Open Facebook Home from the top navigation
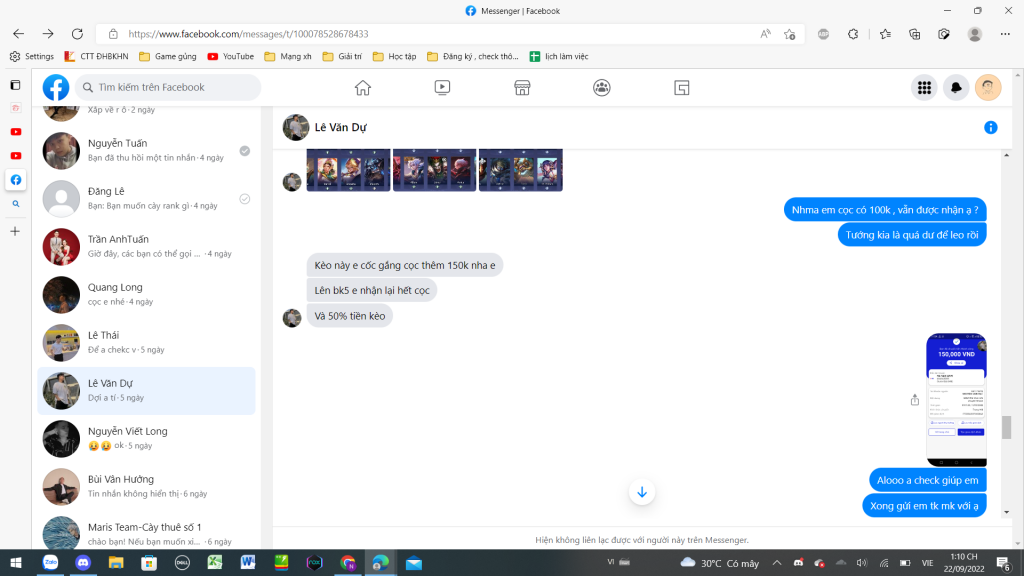The width and height of the screenshot is (1024, 576). coord(363,88)
